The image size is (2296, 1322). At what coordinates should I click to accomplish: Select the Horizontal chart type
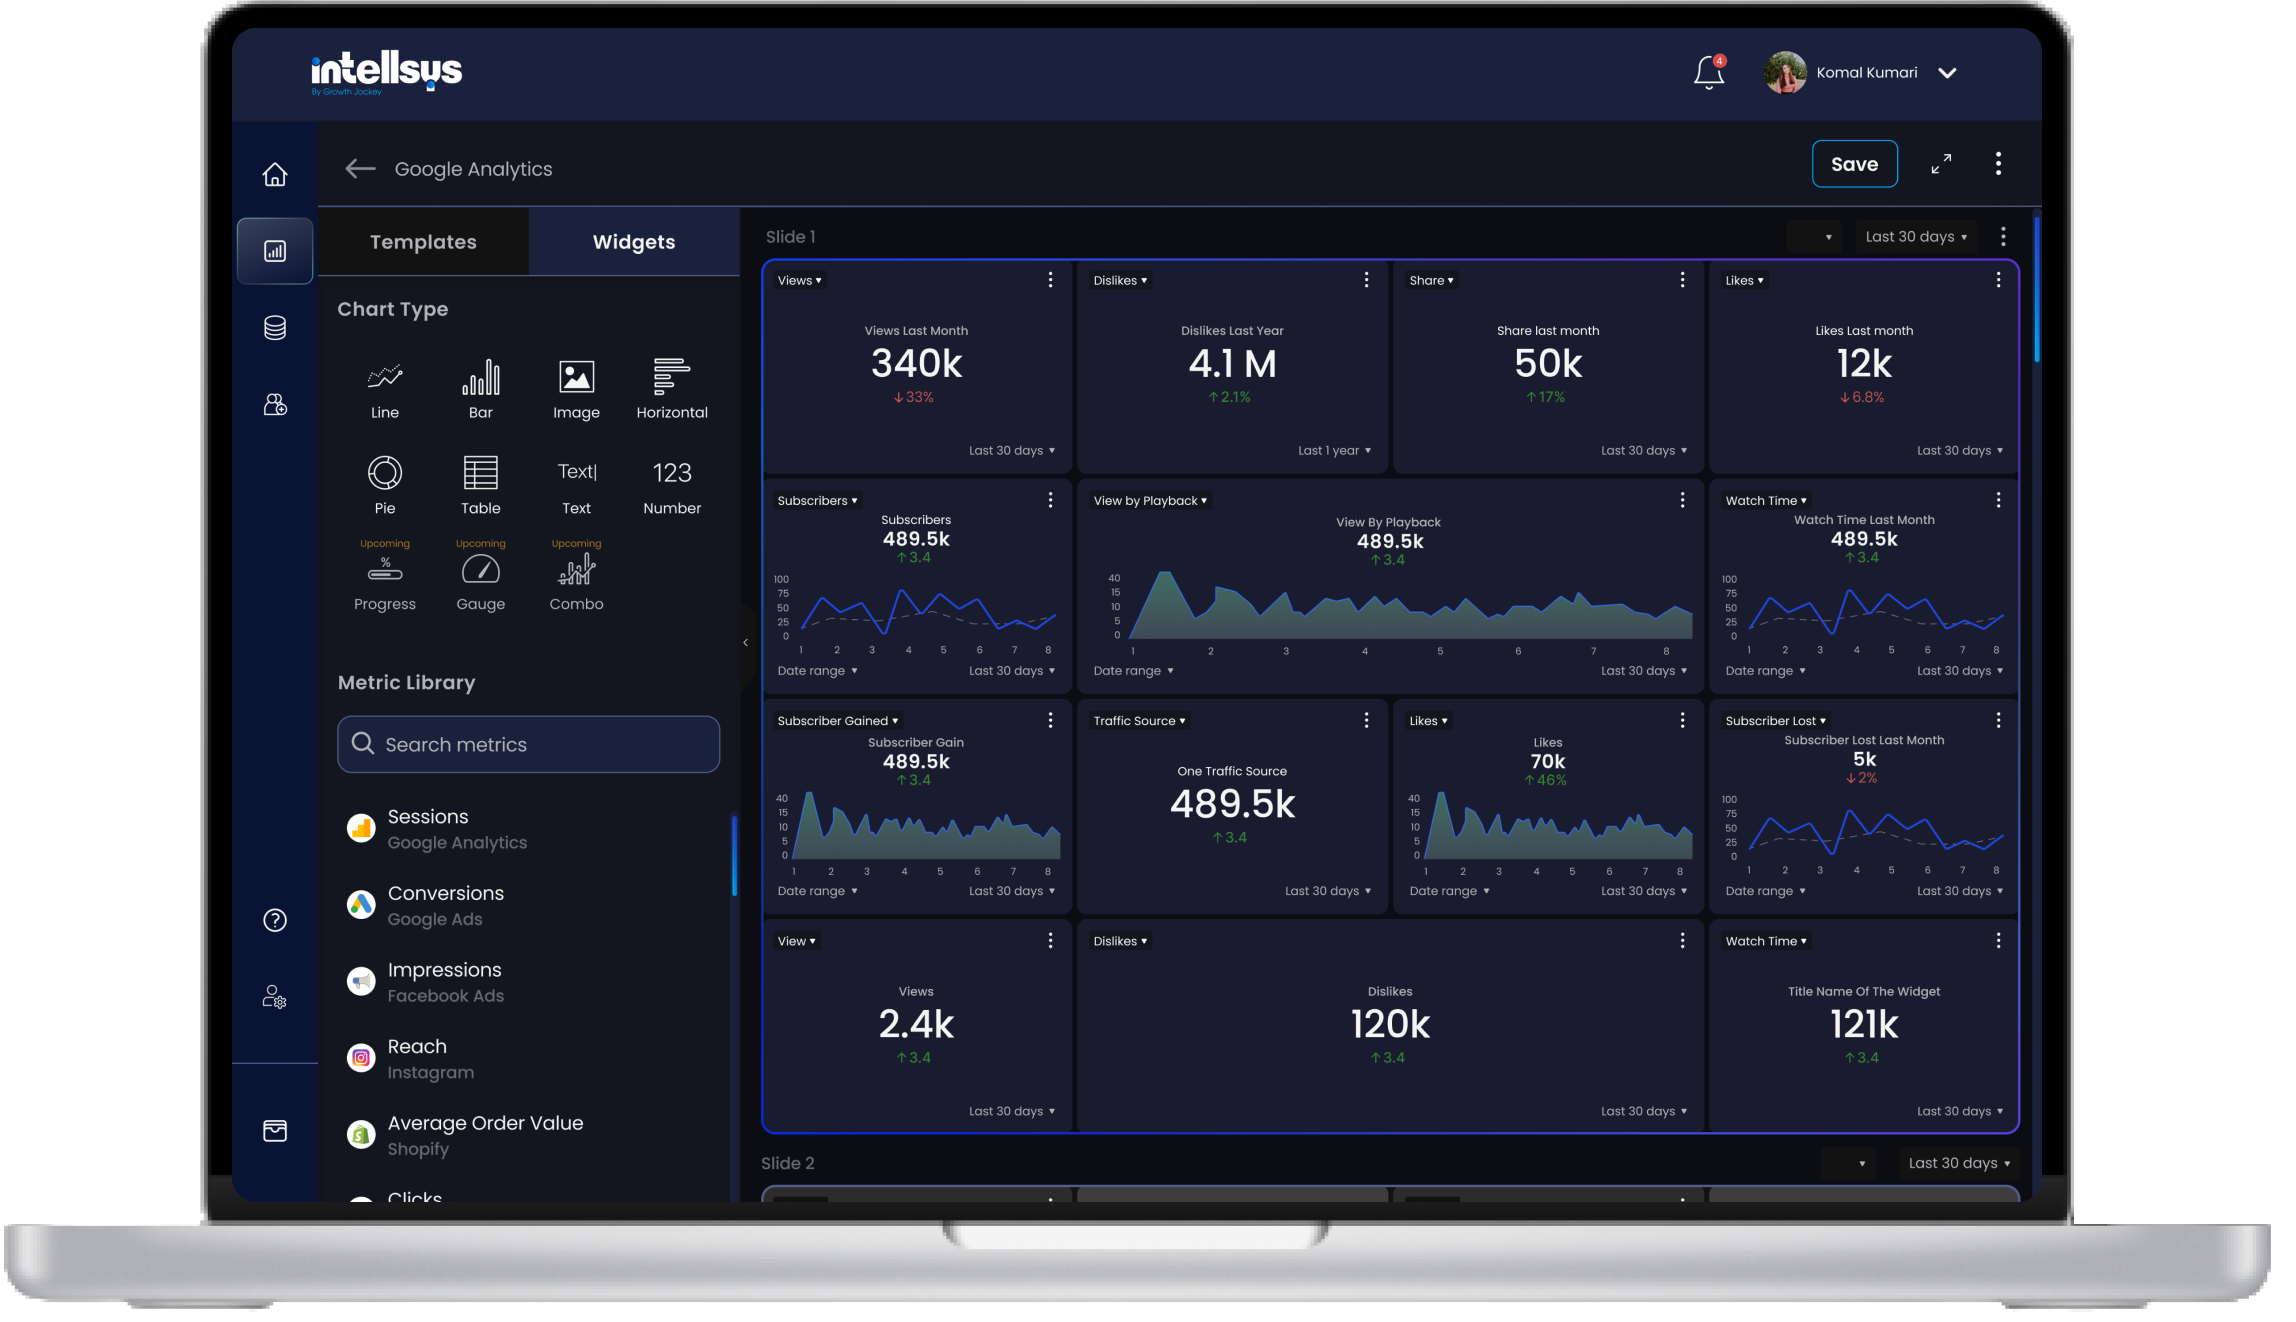pos(672,390)
